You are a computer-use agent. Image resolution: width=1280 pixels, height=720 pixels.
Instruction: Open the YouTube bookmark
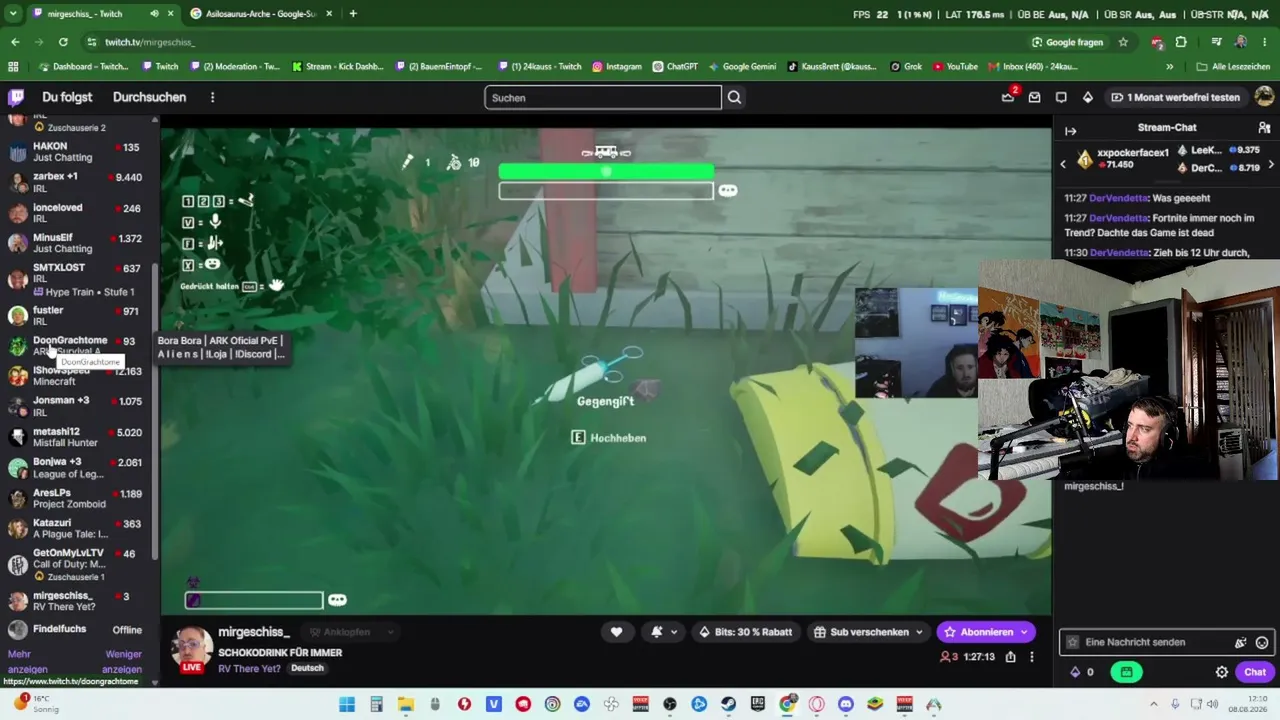[x=955, y=67]
